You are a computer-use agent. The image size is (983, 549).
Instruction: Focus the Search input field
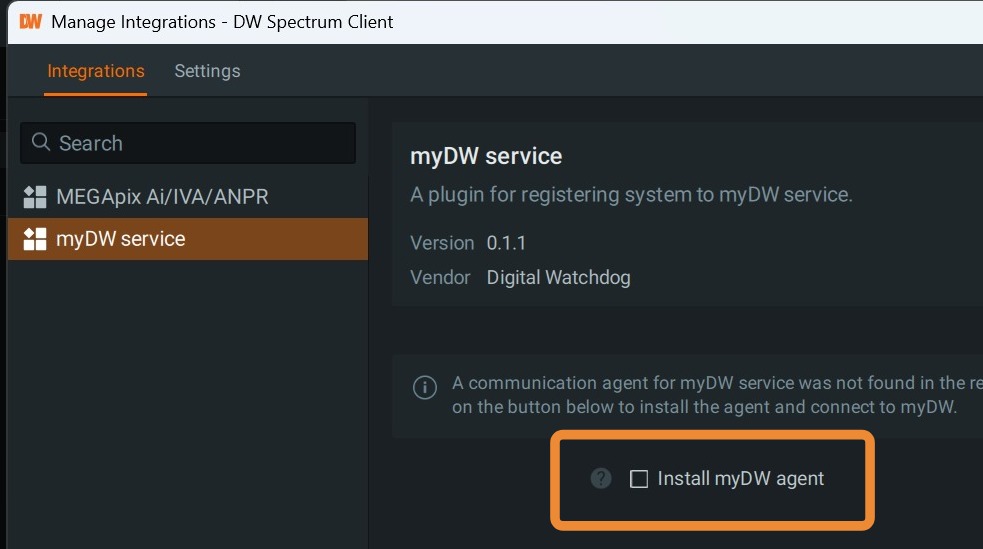tap(188, 143)
